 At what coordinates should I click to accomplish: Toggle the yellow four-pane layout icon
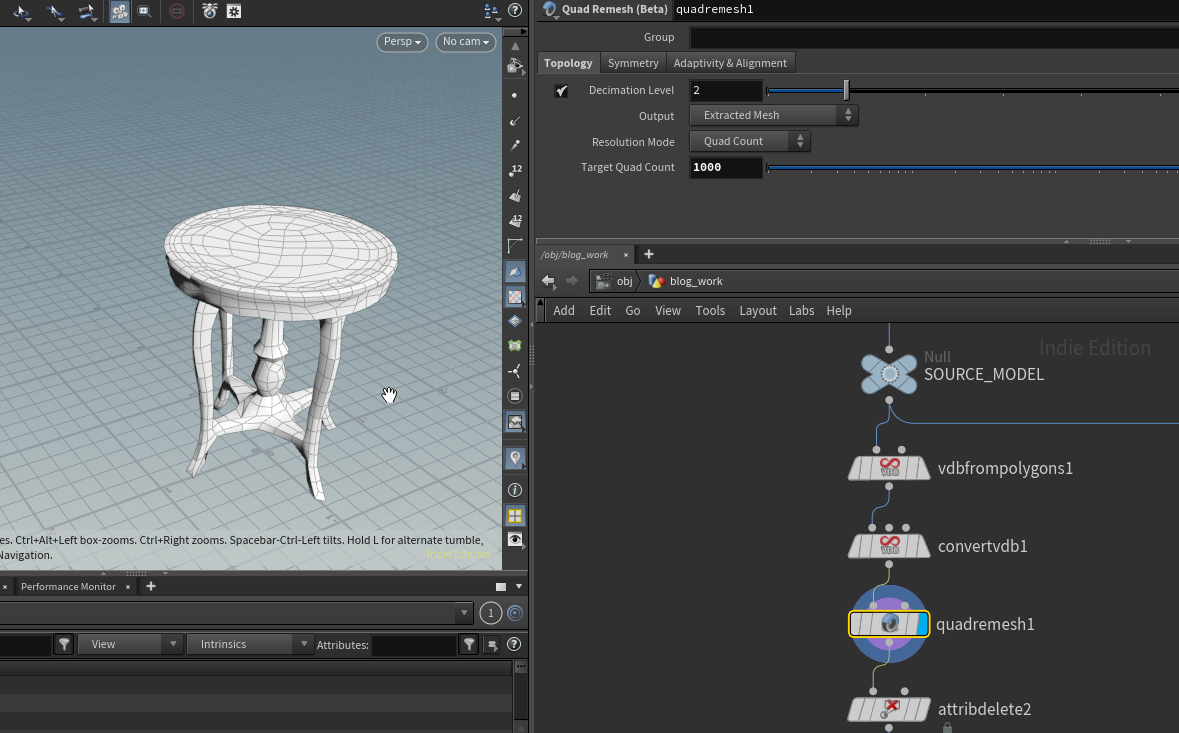point(515,516)
